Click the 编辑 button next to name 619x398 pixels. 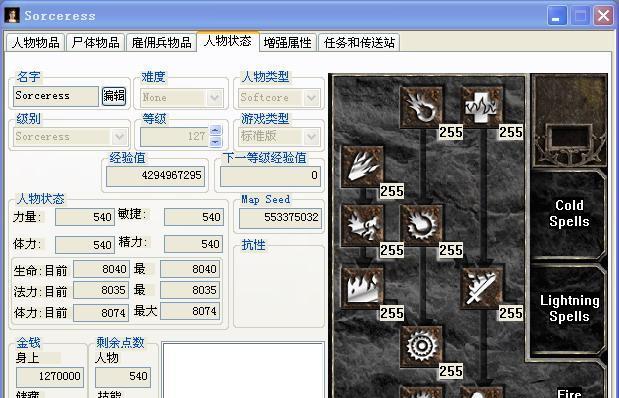(x=114, y=96)
